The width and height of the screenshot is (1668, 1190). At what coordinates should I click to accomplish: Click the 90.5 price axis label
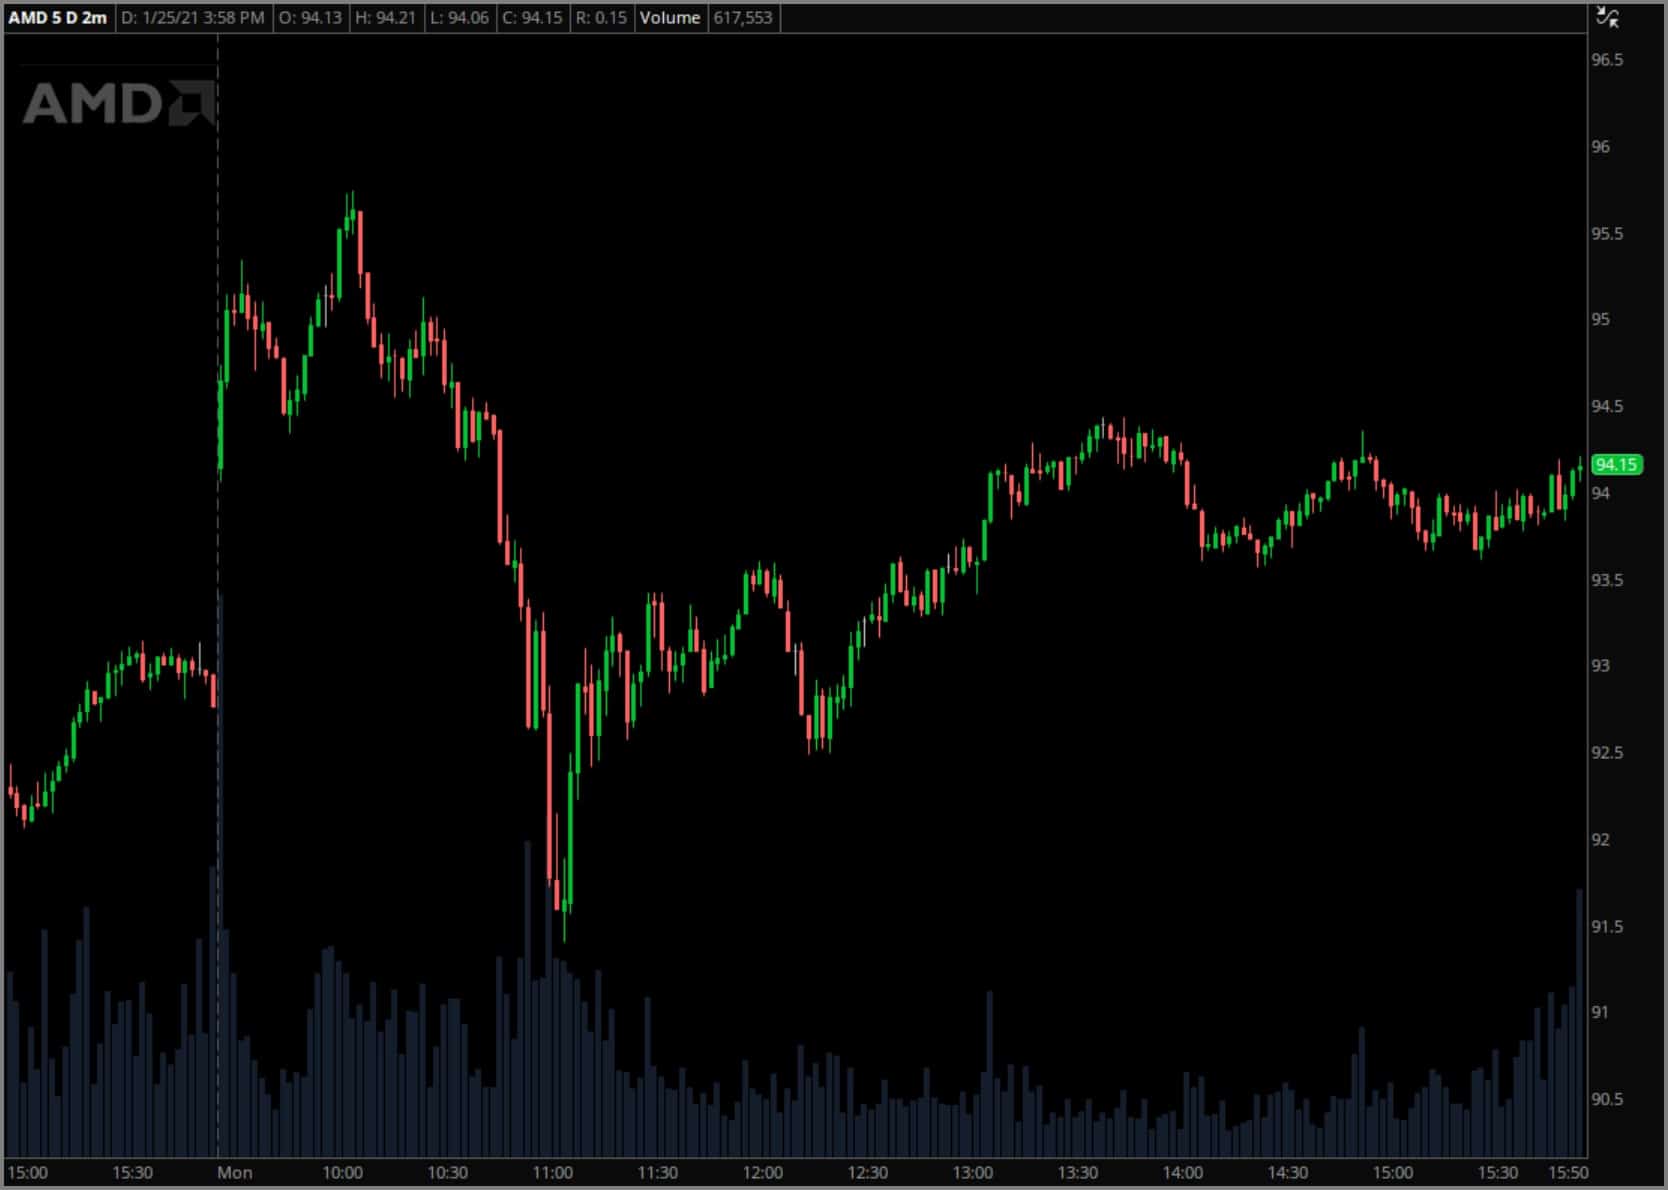click(1607, 1099)
